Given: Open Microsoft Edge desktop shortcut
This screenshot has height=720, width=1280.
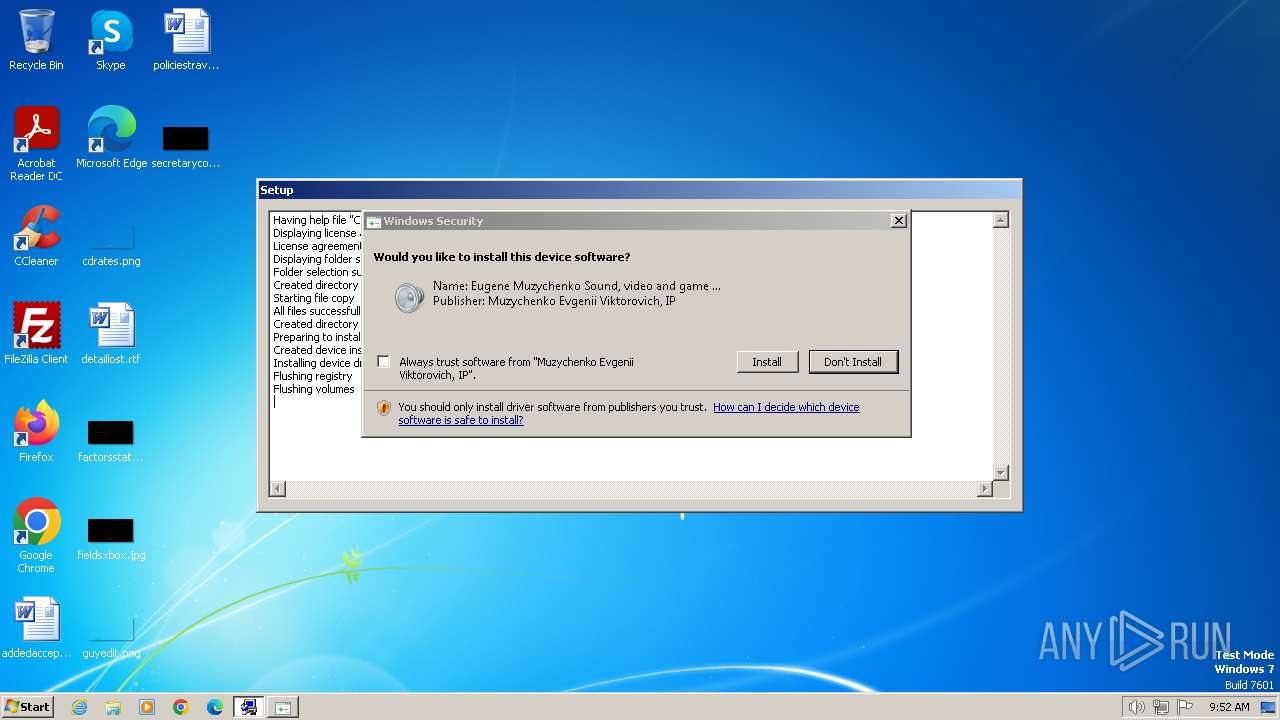Looking at the screenshot, I should (x=111, y=137).
